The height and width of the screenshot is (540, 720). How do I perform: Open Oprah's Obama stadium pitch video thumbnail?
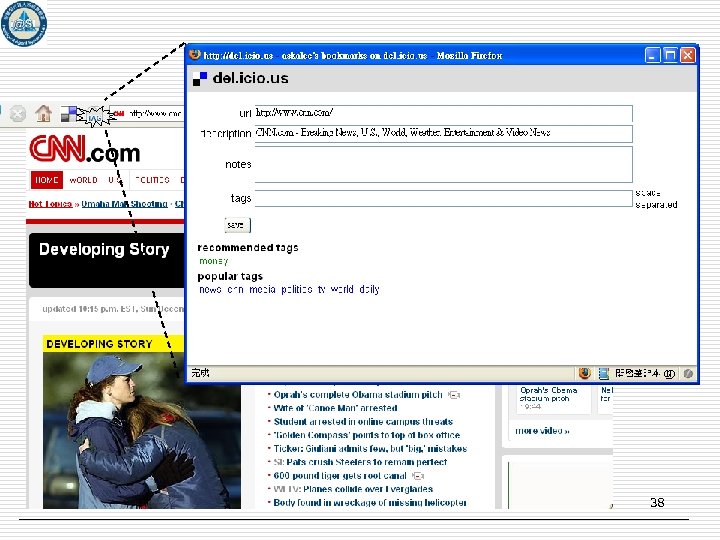(x=553, y=399)
